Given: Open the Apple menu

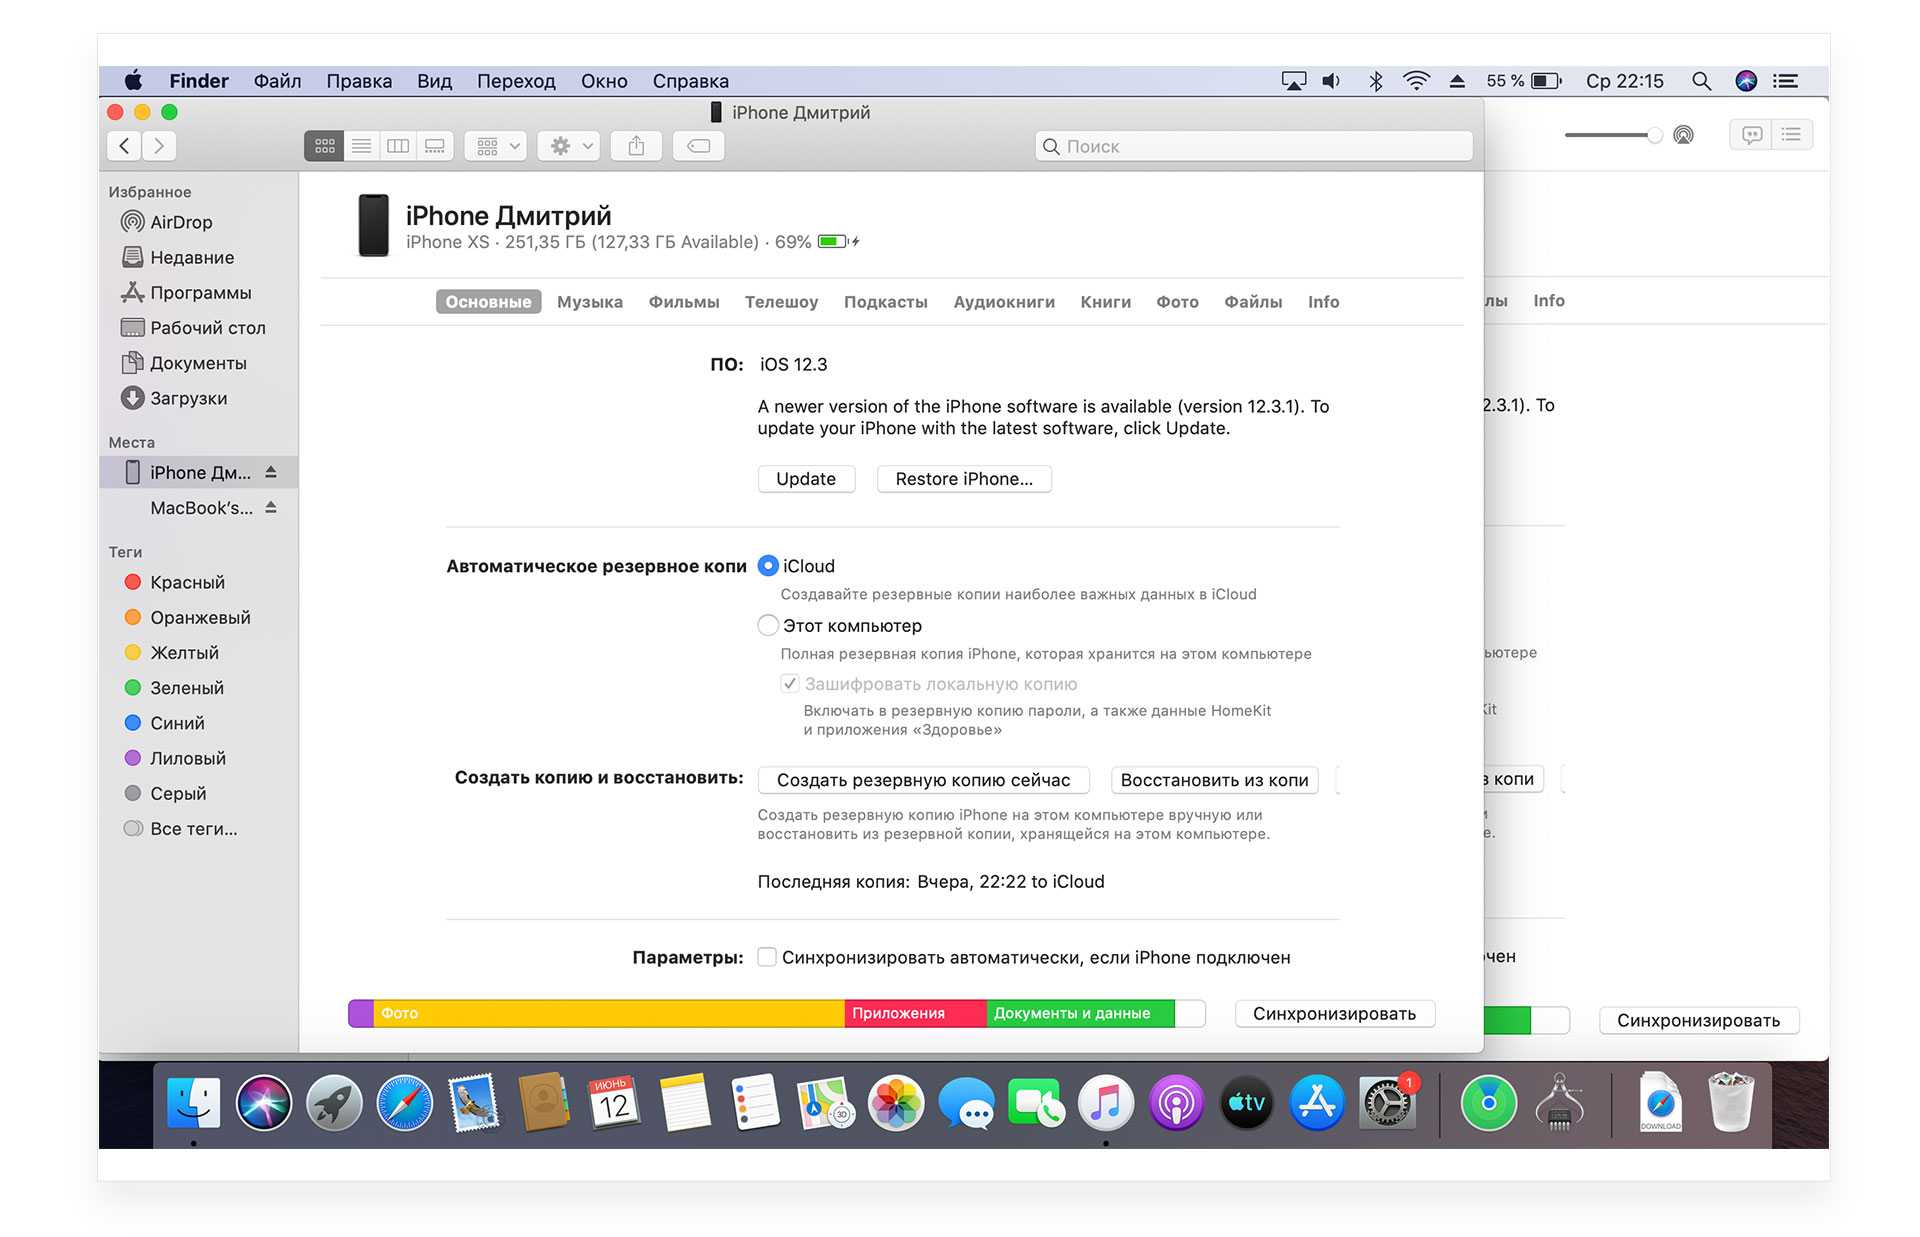Looking at the screenshot, I should (133, 81).
